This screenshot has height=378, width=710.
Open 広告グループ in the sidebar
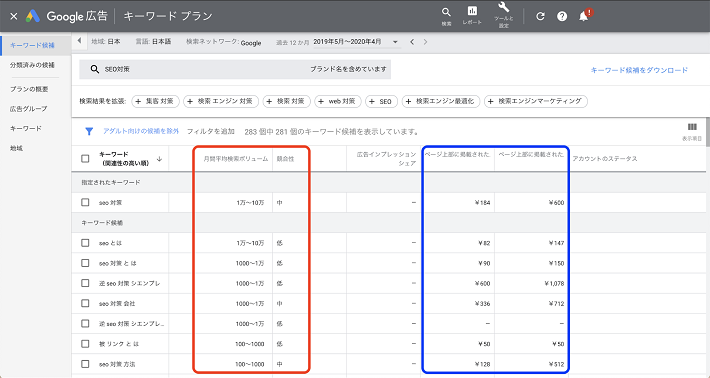[29, 109]
